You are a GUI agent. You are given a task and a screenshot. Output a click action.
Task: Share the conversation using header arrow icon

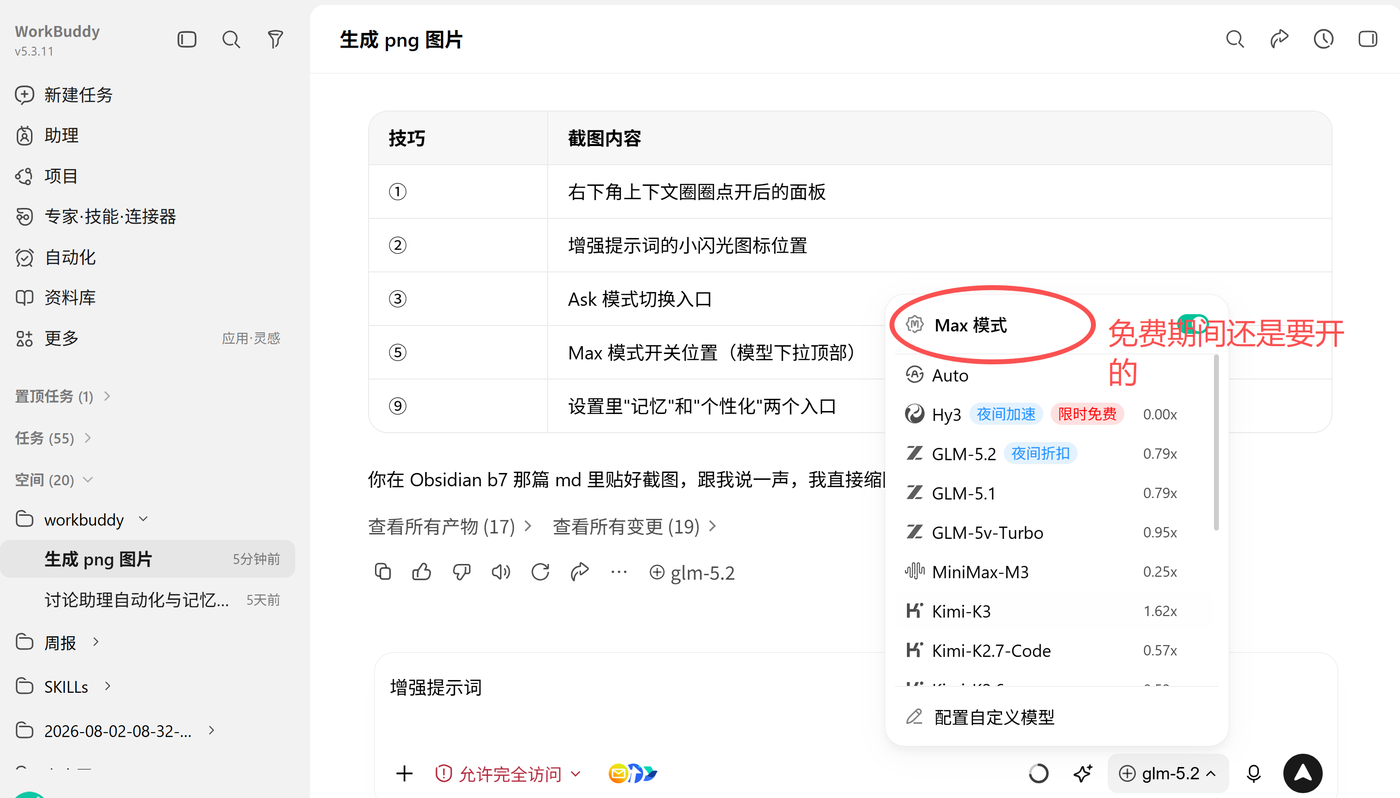1279,39
